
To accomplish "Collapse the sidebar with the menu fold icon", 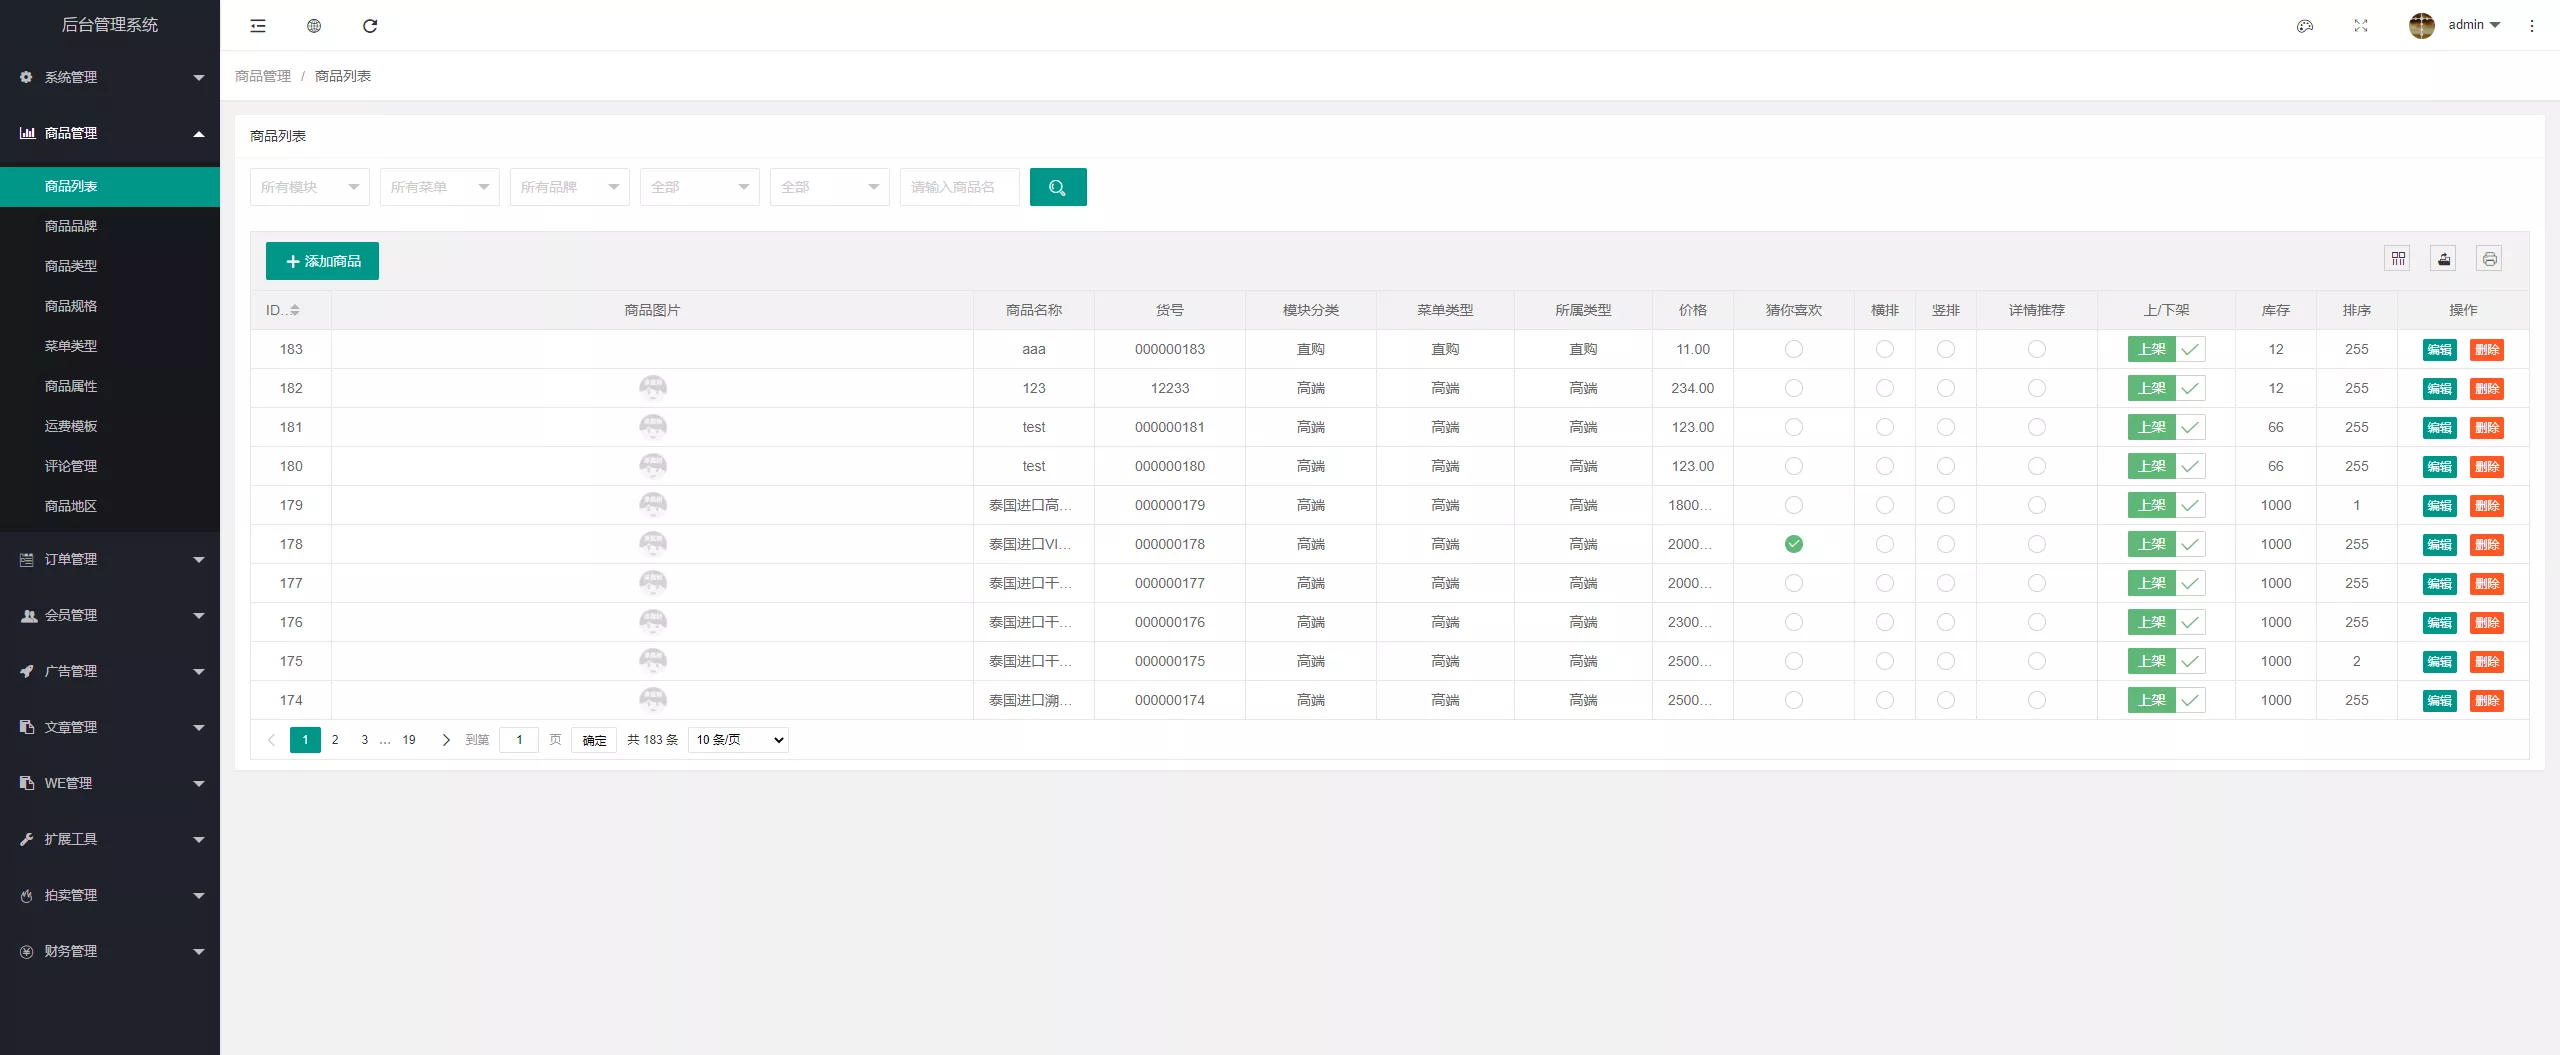I will click(x=258, y=26).
